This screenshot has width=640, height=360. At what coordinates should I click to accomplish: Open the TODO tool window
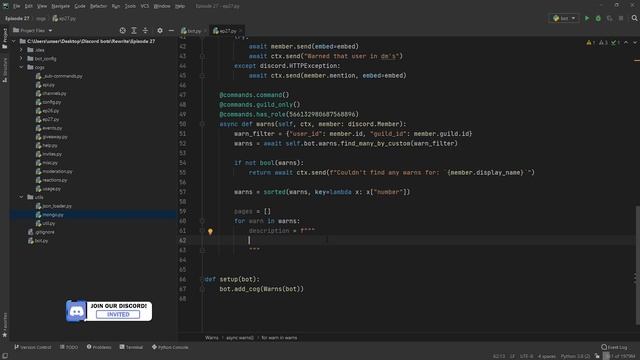pos(69,347)
